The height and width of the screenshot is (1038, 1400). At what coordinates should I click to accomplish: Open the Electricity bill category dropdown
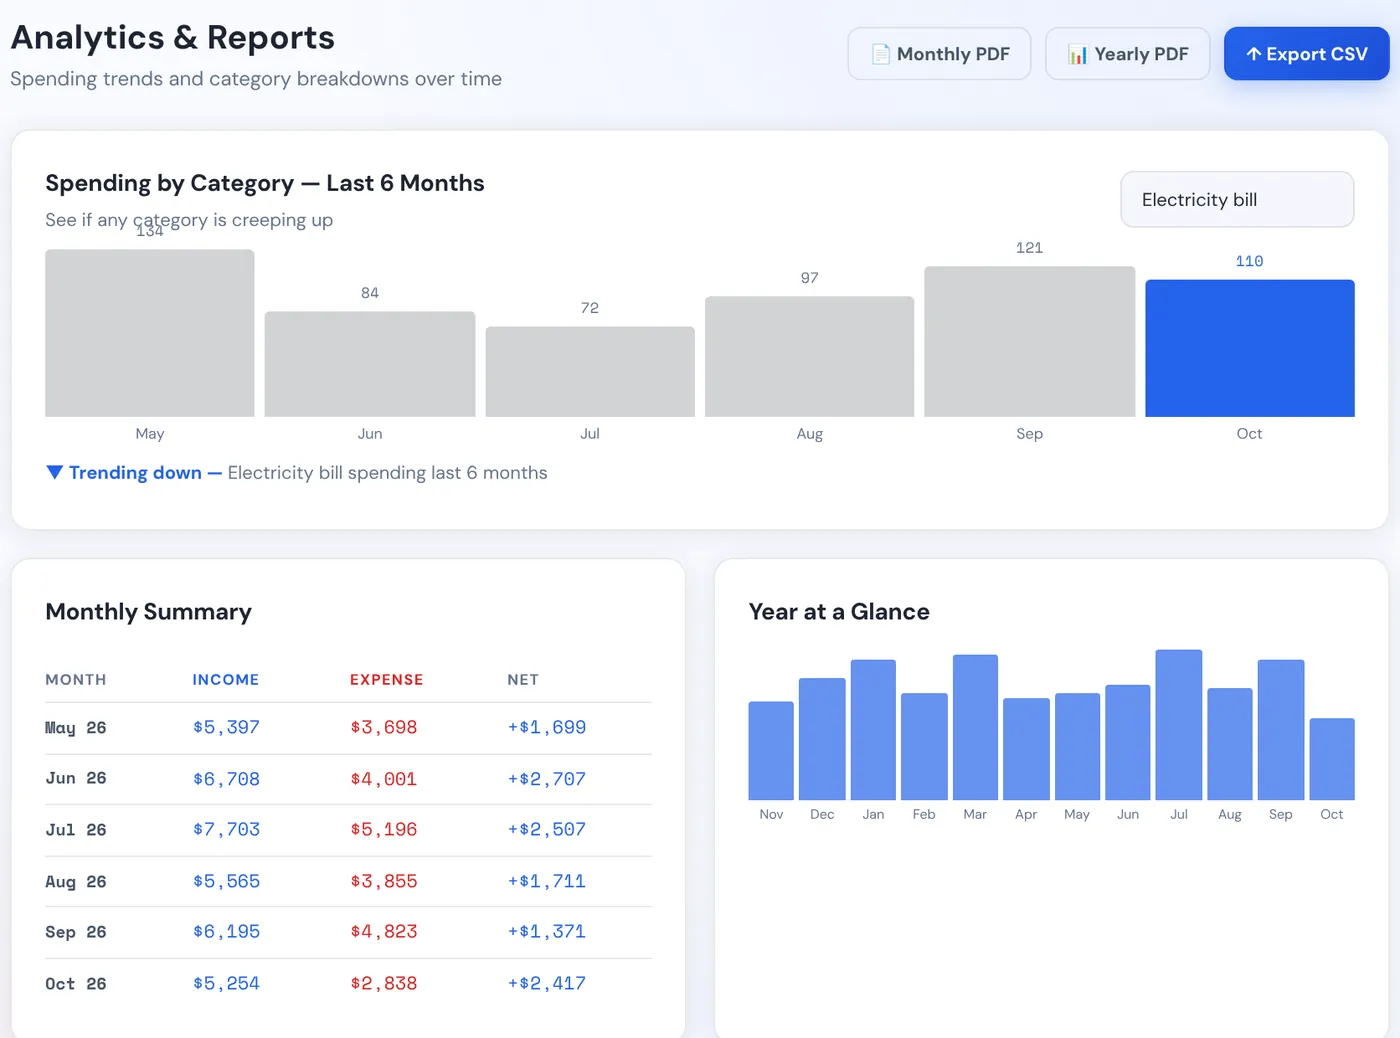click(x=1237, y=199)
